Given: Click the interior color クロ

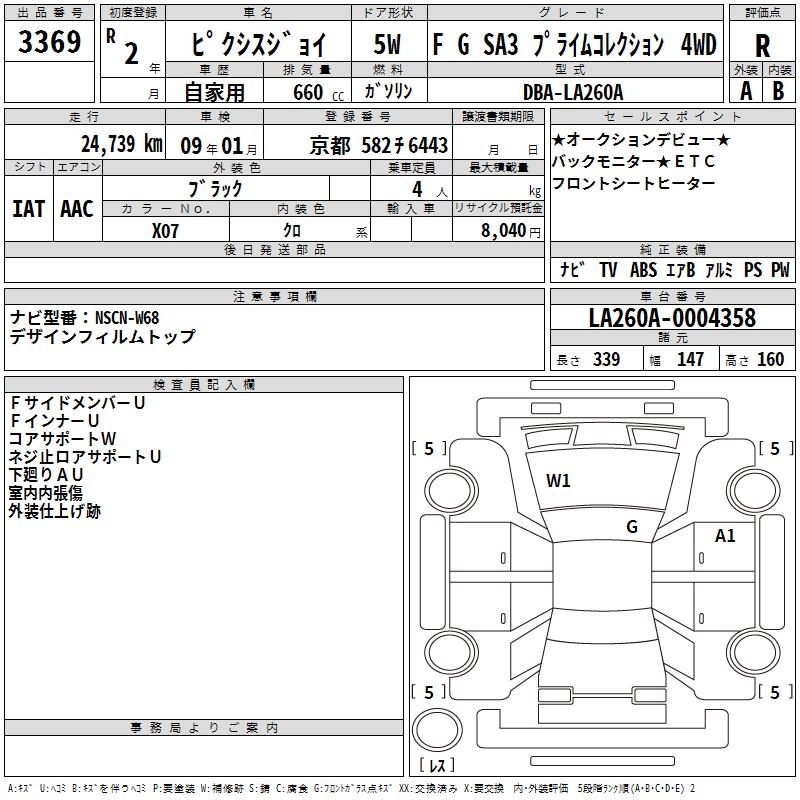Looking at the screenshot, I should 292,231.
